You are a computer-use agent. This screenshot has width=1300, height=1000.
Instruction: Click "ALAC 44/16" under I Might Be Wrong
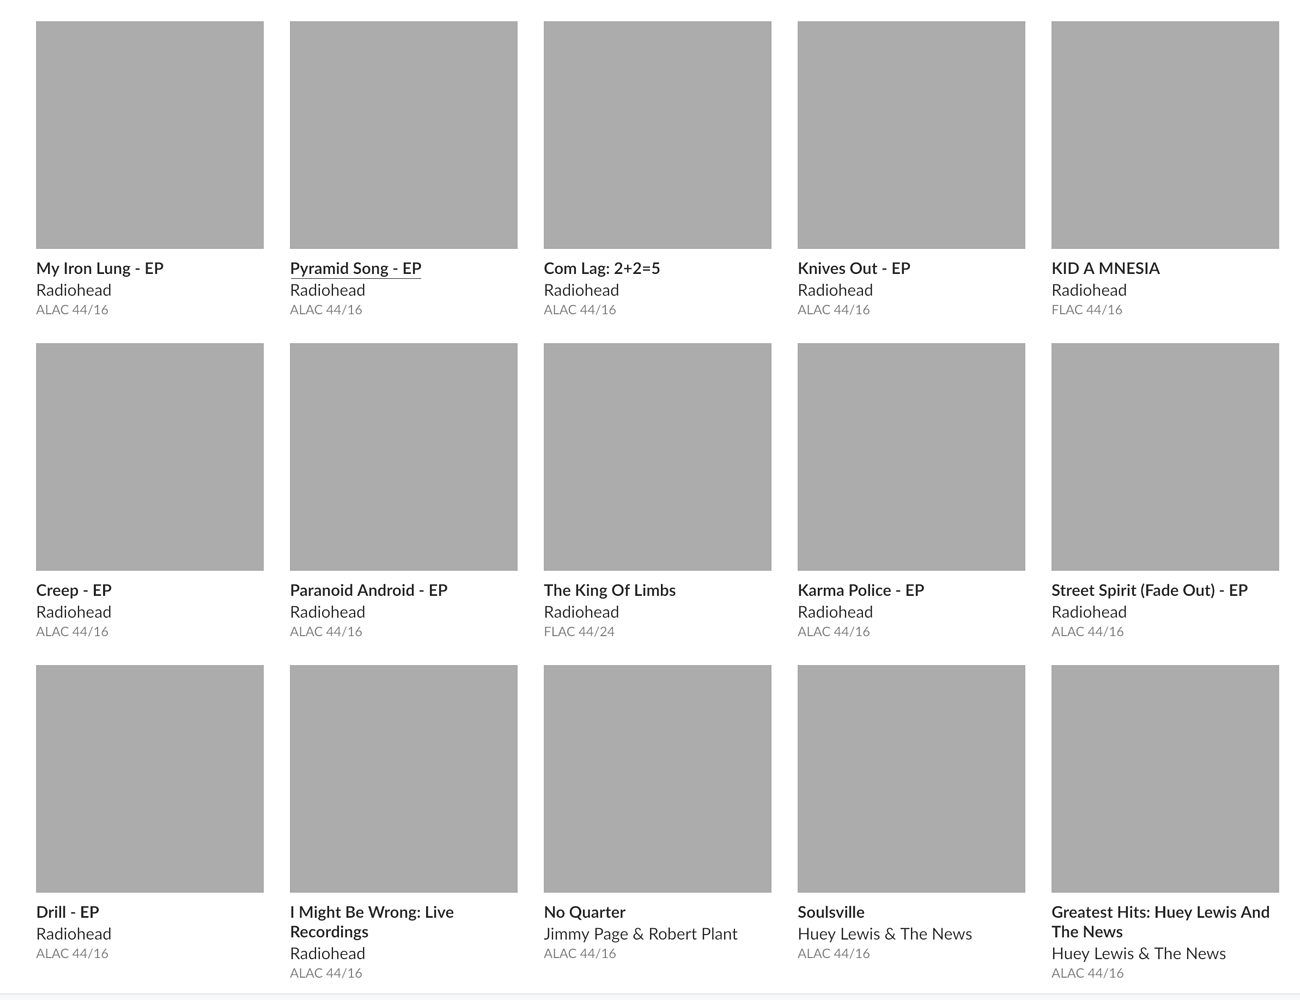pos(327,973)
